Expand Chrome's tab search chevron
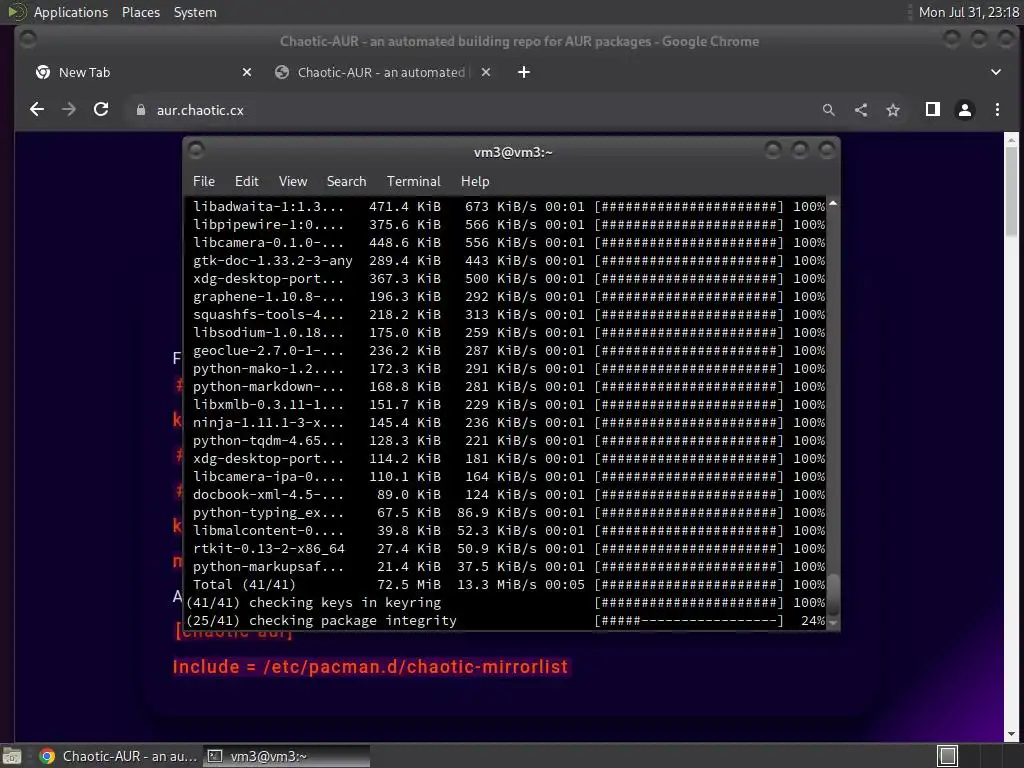1024x768 pixels. coord(996,72)
